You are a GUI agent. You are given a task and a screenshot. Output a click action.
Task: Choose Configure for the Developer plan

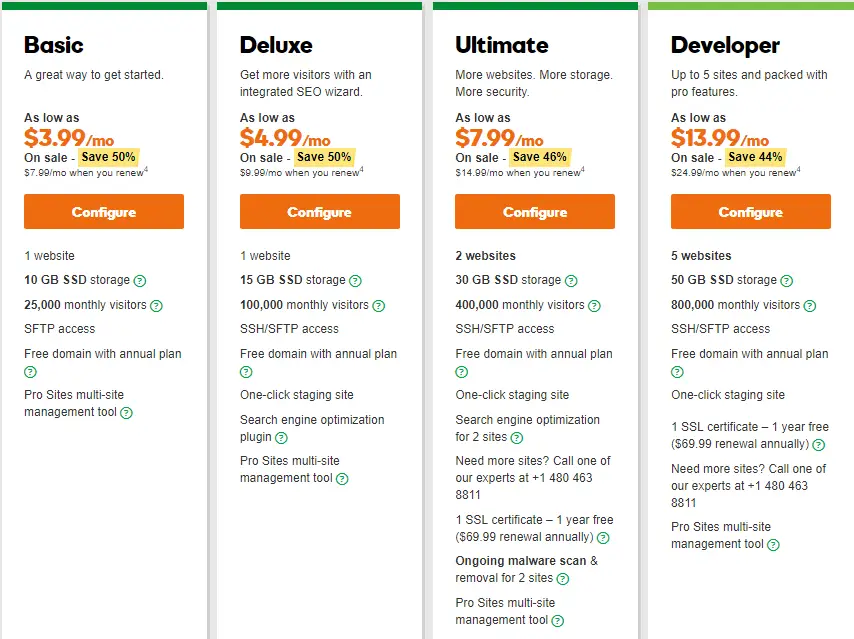point(751,211)
